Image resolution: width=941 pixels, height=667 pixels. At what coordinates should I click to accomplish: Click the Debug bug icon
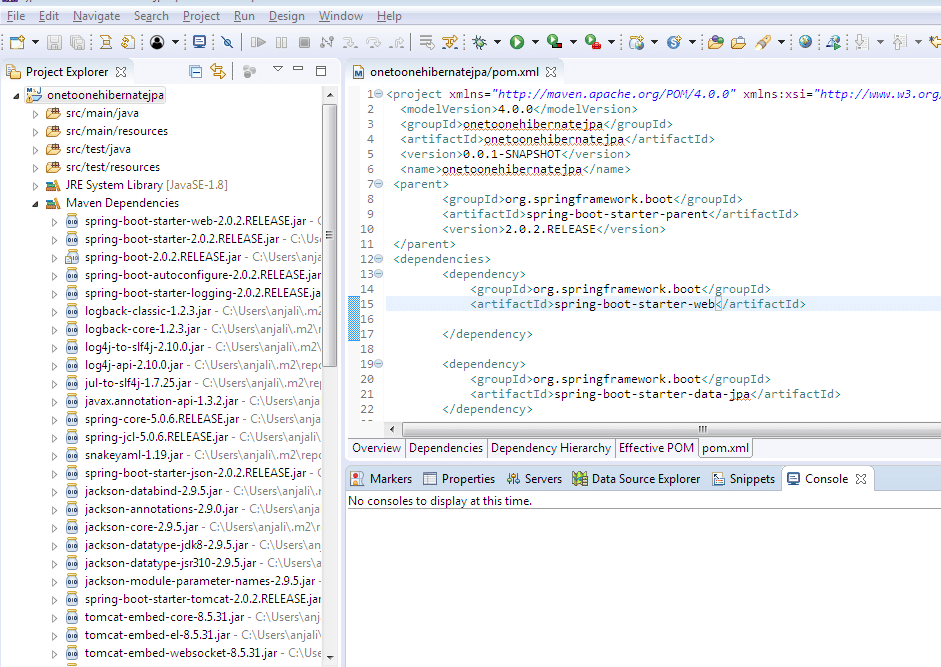pyautogui.click(x=480, y=42)
